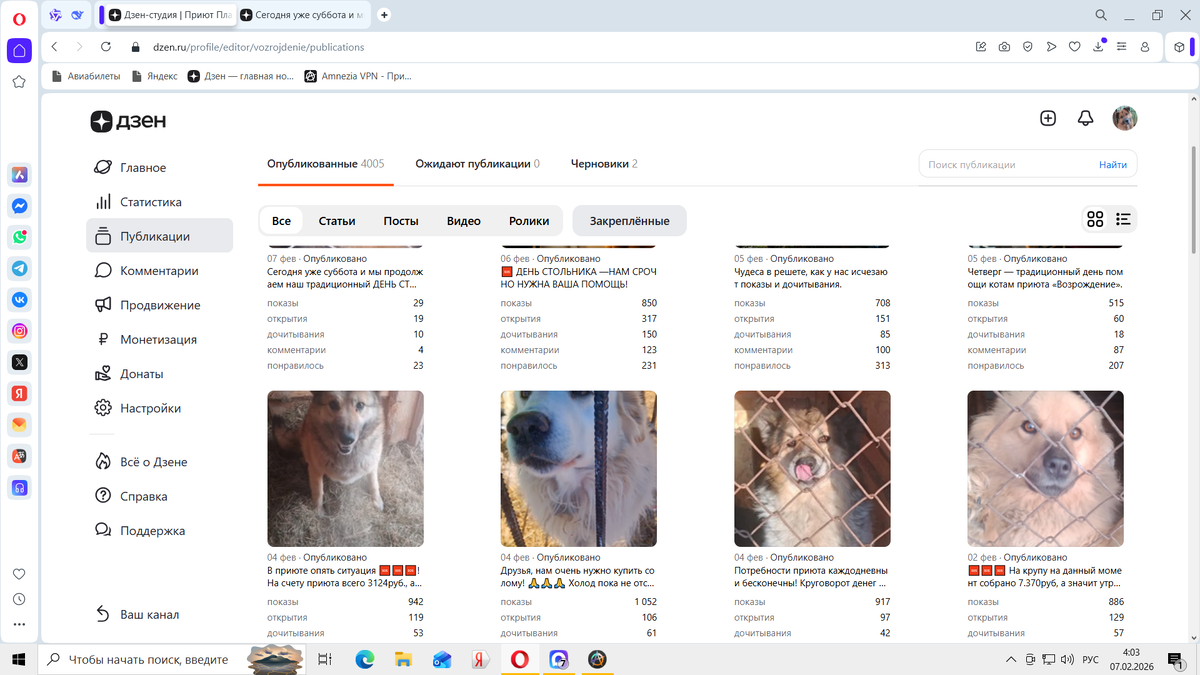Open Opera bookmarks heart in toolbar
Viewport: 1200px width, 675px height.
1075,47
